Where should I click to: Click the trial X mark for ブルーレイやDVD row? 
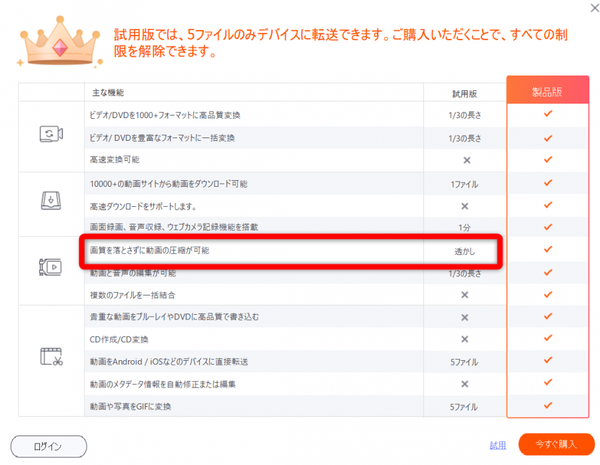click(x=465, y=317)
